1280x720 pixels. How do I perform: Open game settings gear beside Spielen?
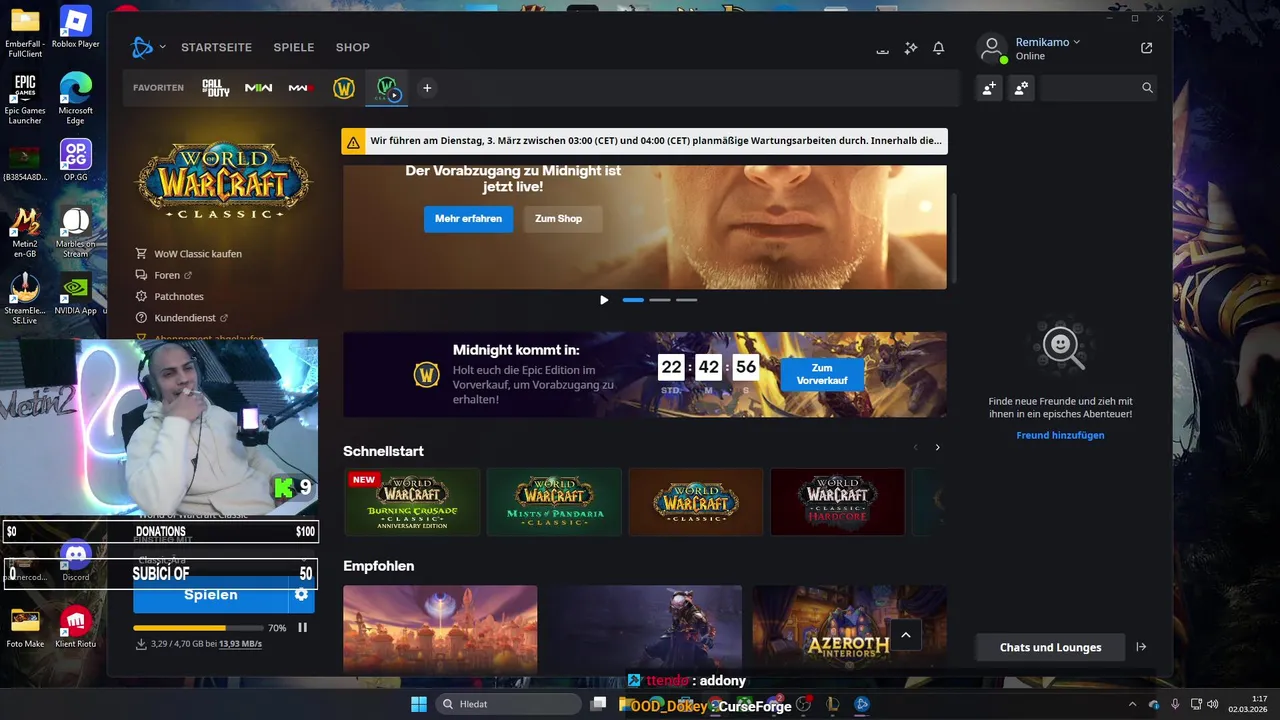[x=301, y=594]
